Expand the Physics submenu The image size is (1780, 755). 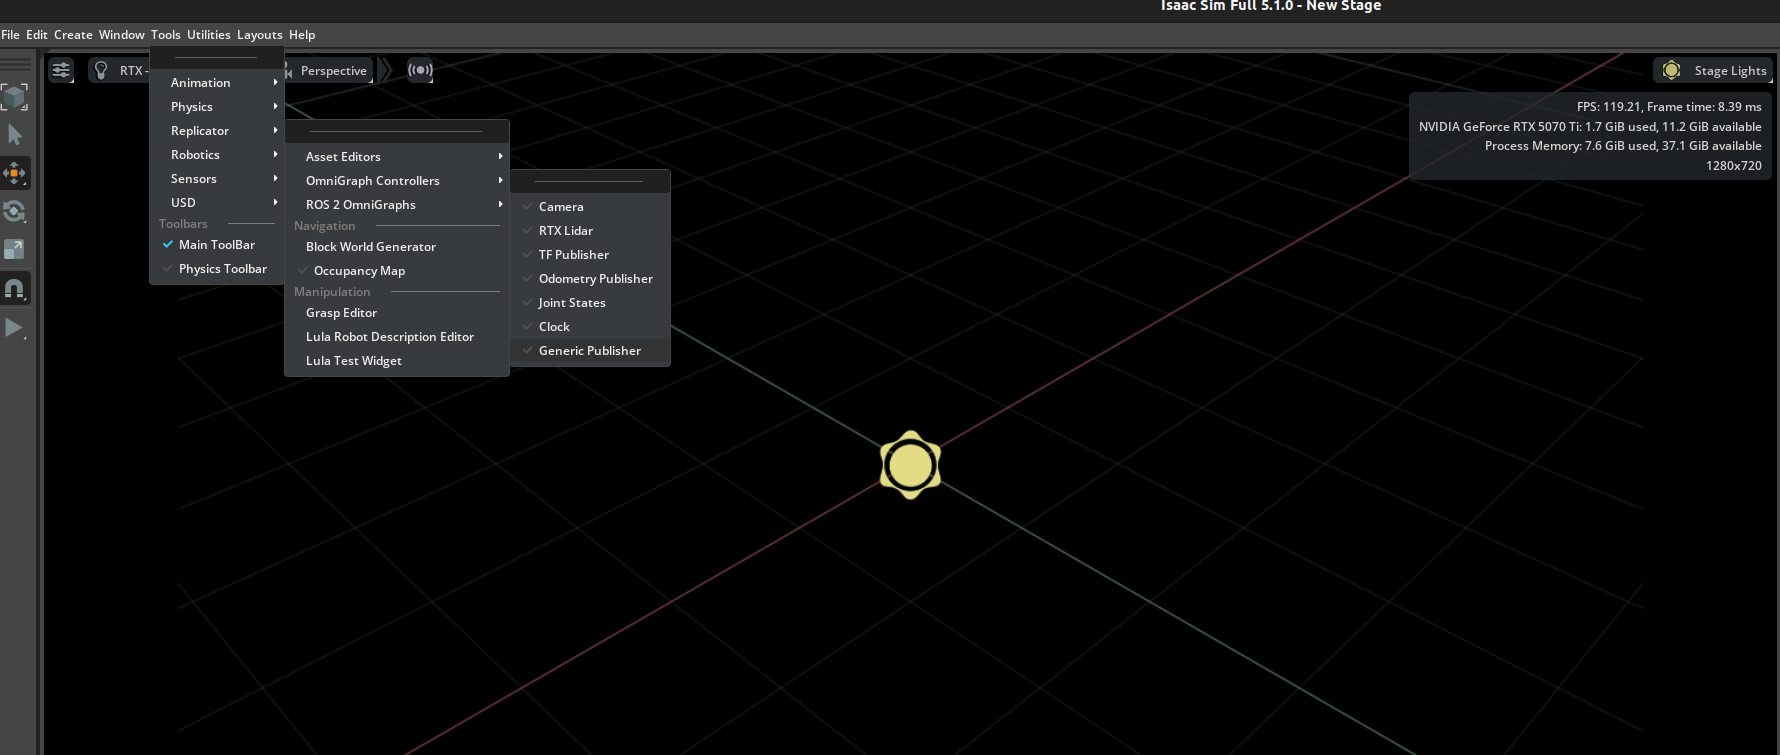pos(217,107)
